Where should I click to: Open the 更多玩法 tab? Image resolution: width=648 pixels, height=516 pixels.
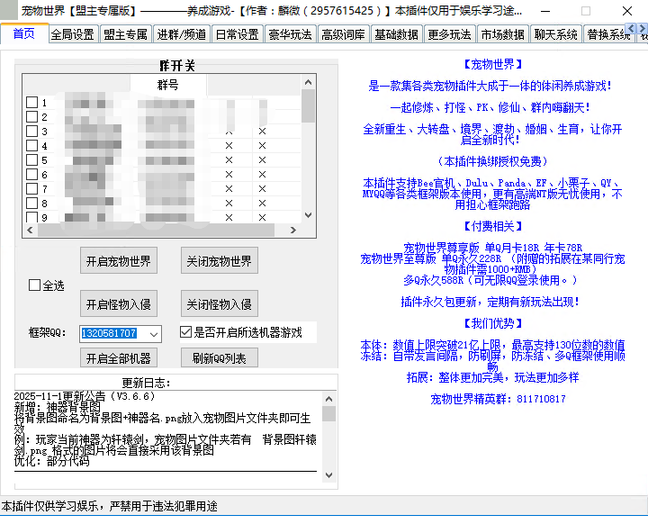[450, 35]
